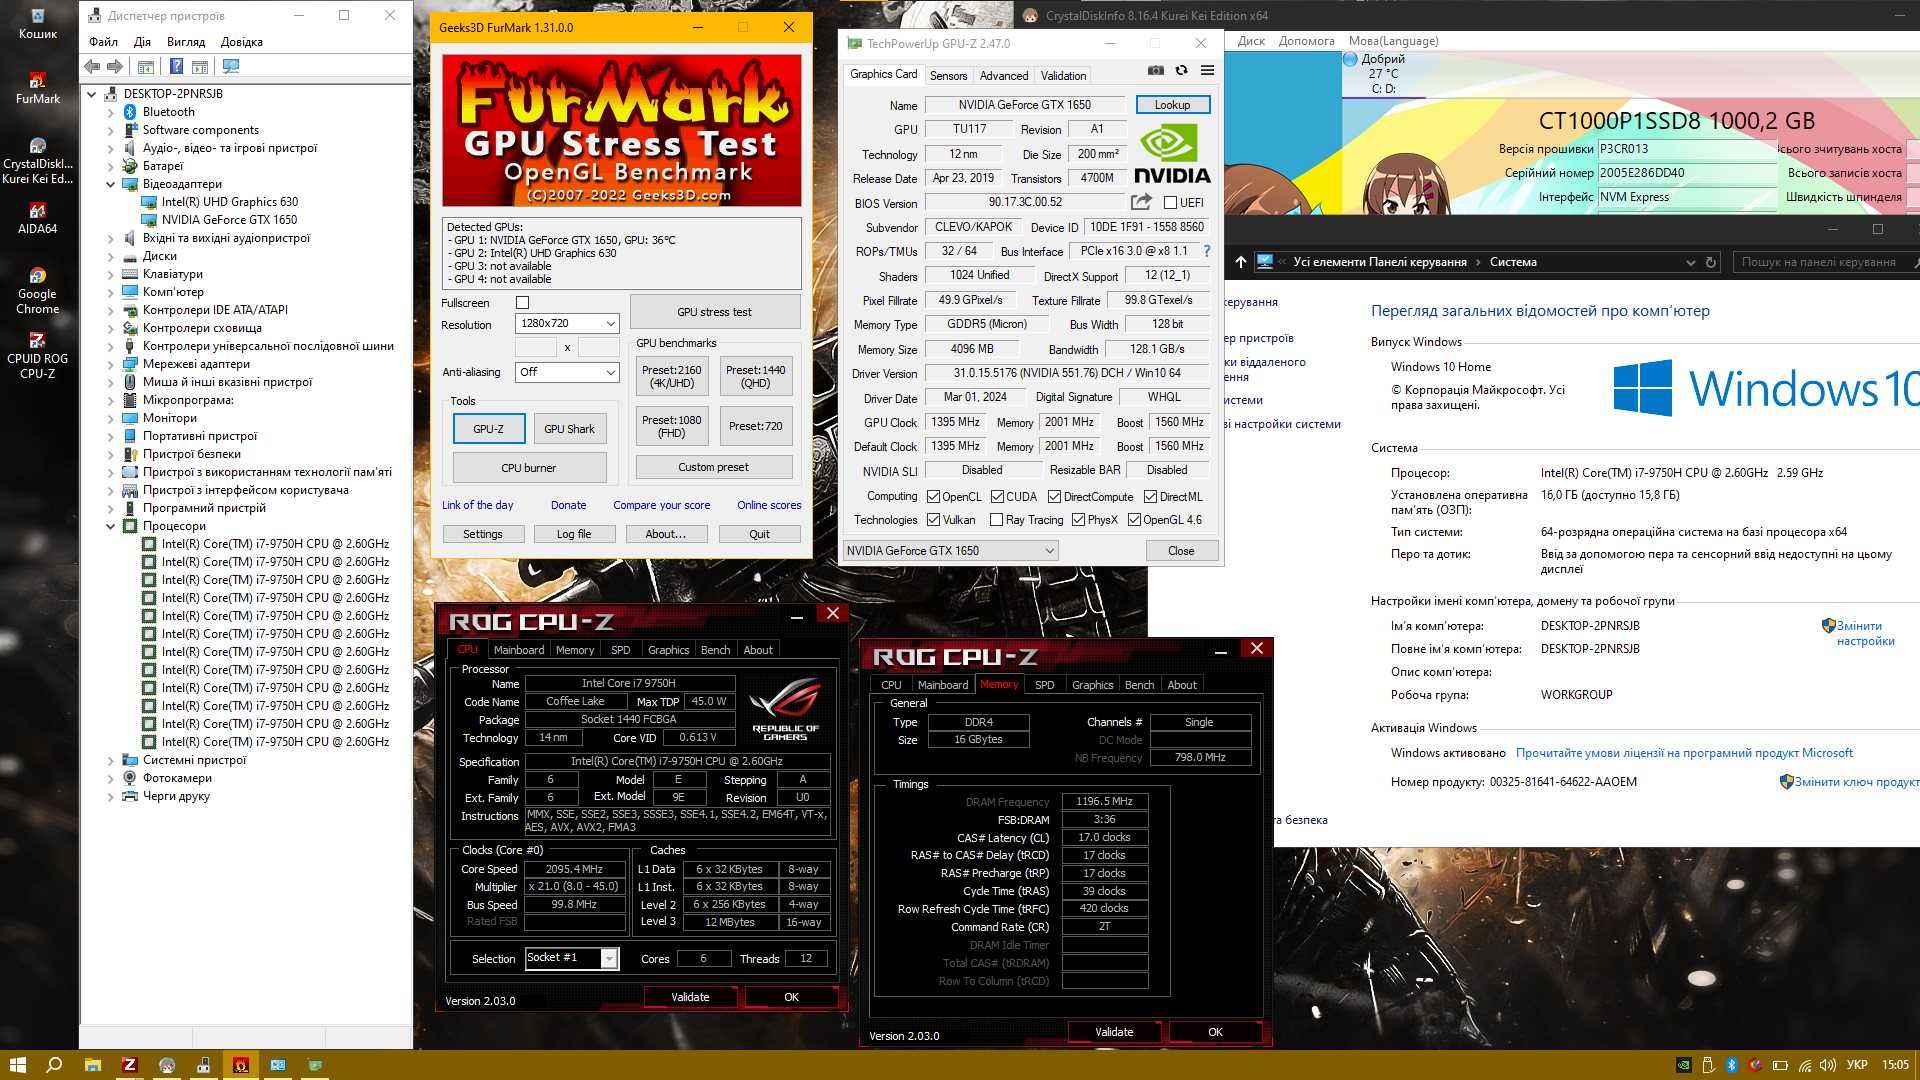Toggle the CUDA checkbox in GPU-Z
Screen dimensions: 1920x1080
997,497
